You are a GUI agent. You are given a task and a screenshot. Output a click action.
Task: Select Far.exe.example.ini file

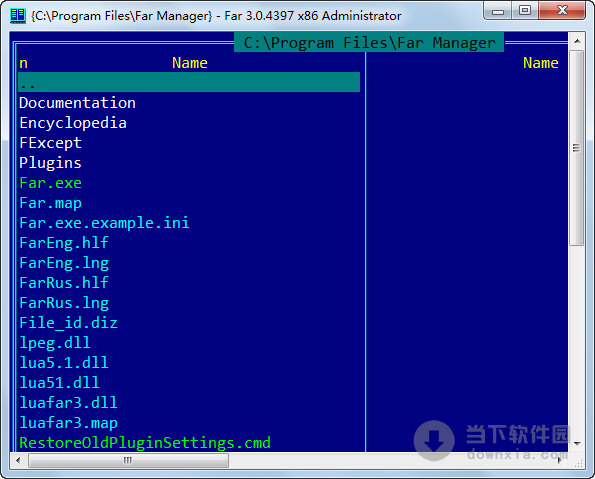pyautogui.click(x=104, y=223)
